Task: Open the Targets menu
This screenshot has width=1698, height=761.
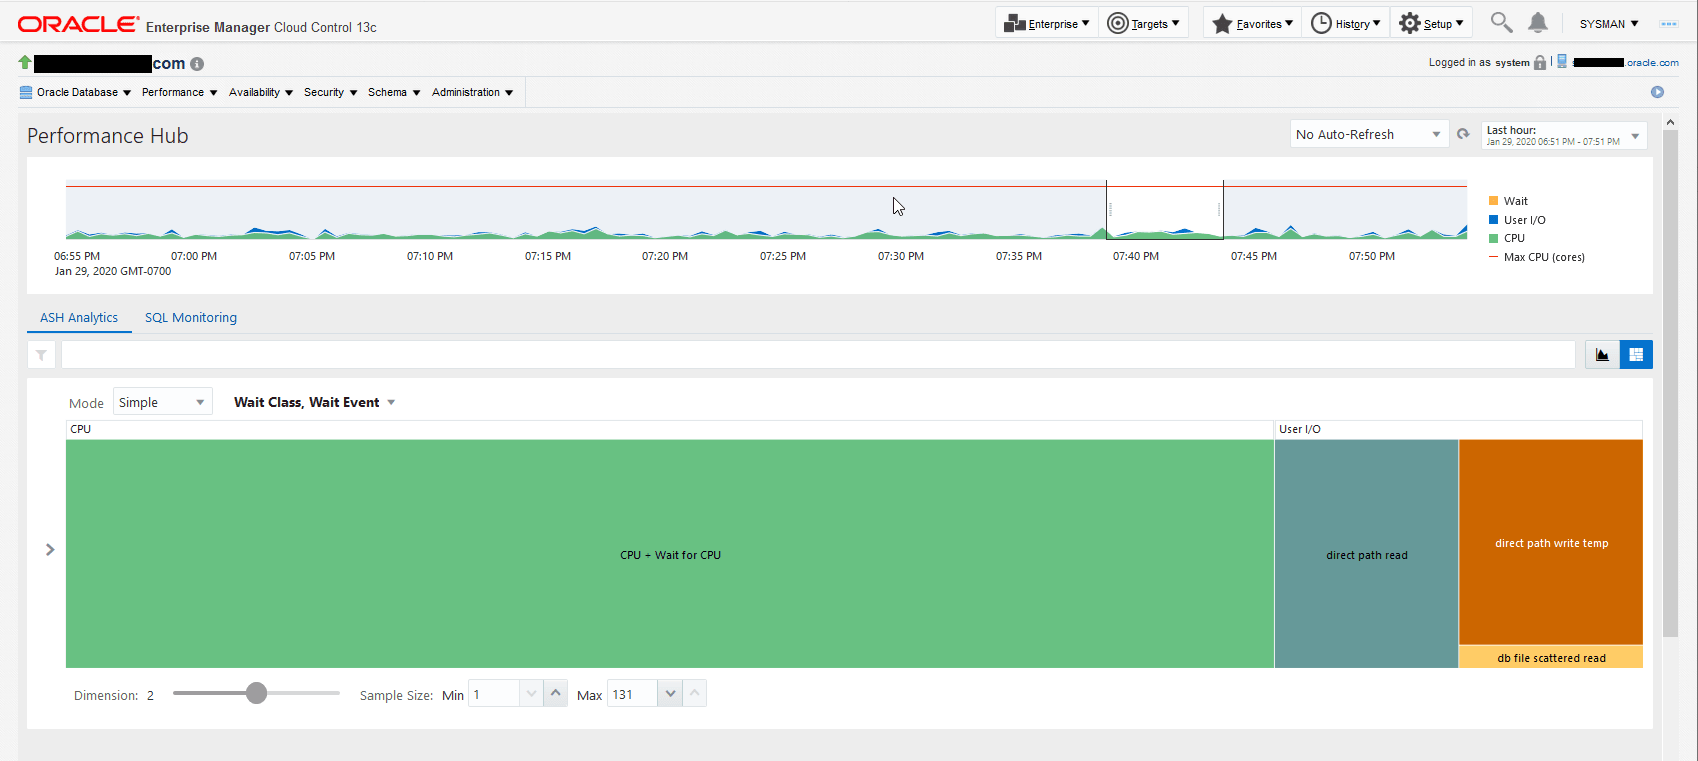Action: click(x=1144, y=23)
